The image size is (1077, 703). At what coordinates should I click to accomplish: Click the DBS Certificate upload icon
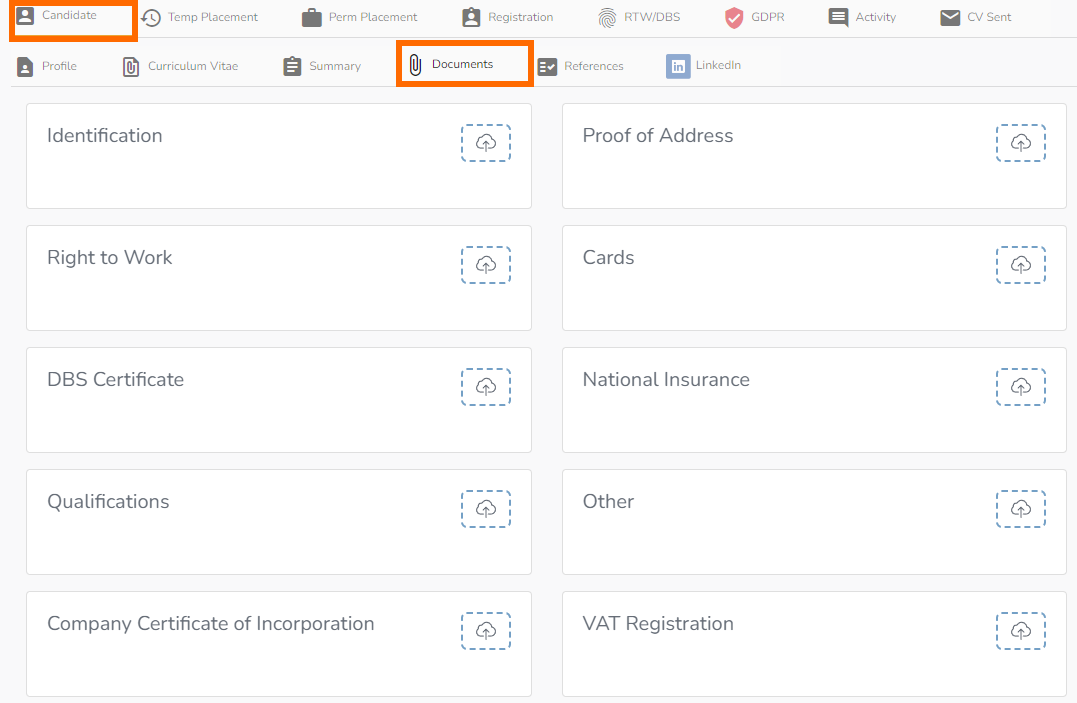486,387
